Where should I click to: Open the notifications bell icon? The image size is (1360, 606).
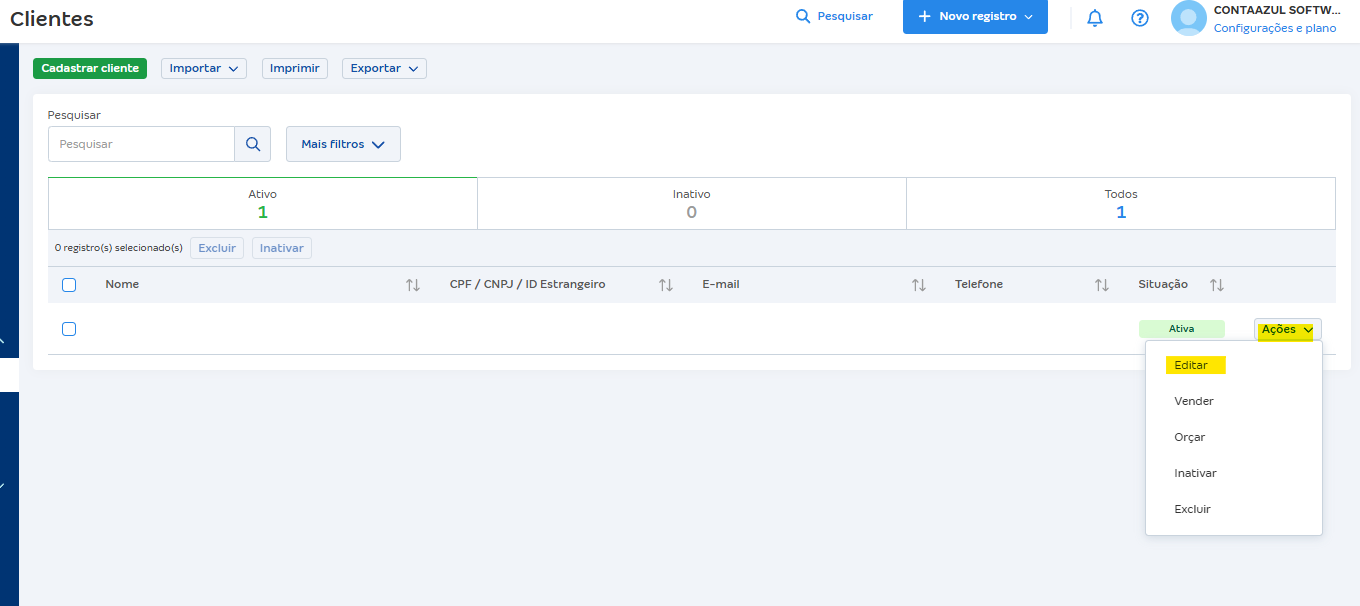1095,18
